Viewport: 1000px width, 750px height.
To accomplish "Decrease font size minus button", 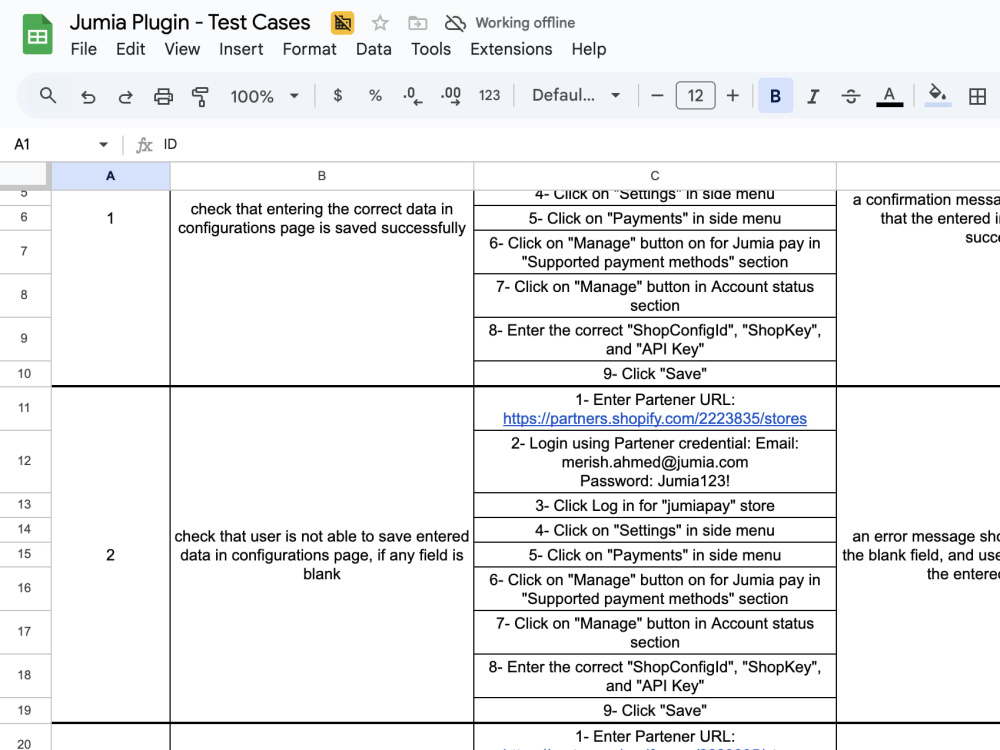I will tap(657, 96).
